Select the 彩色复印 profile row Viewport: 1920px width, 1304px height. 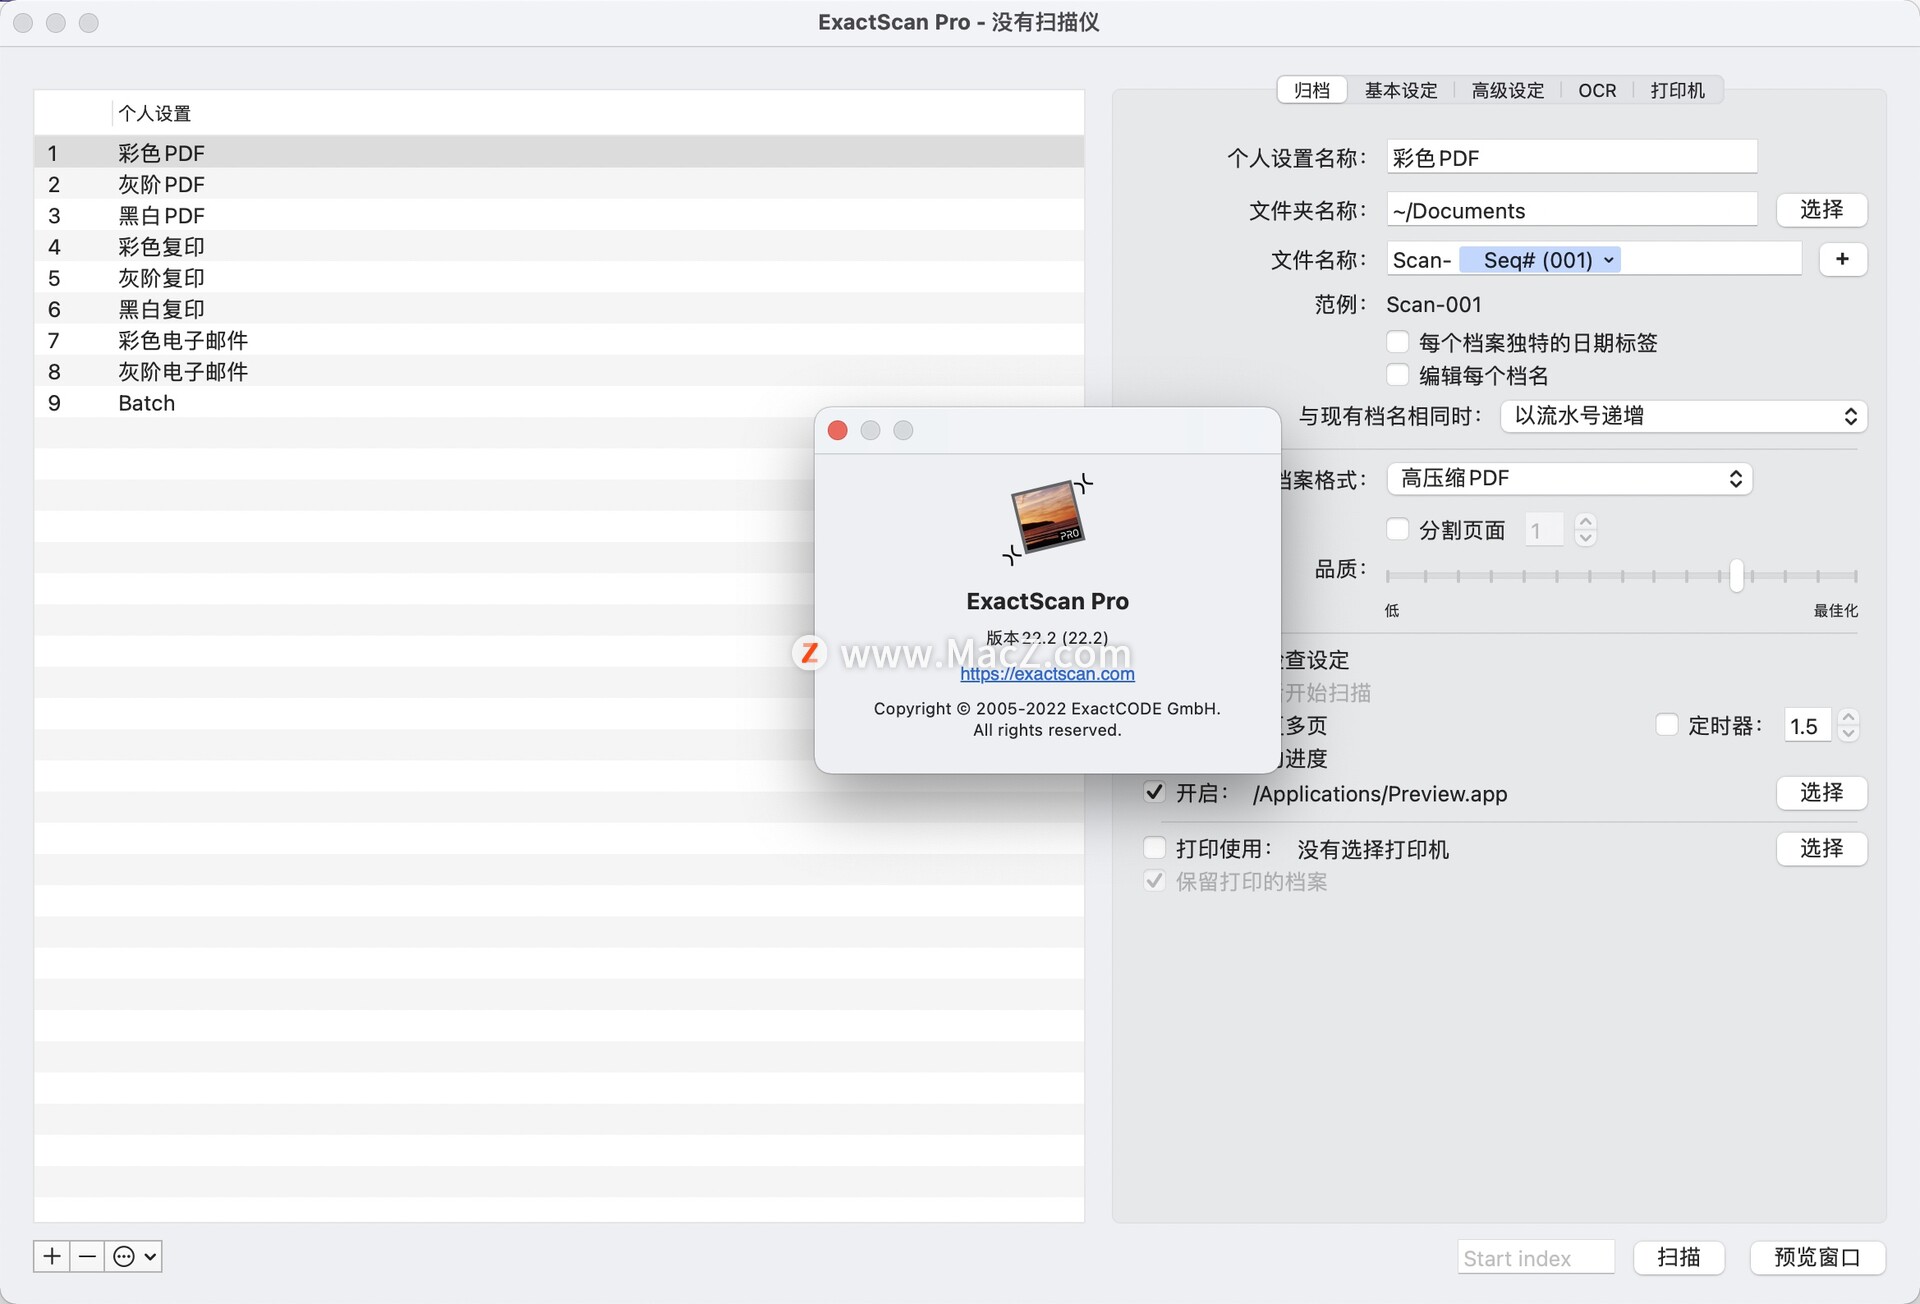point(559,246)
